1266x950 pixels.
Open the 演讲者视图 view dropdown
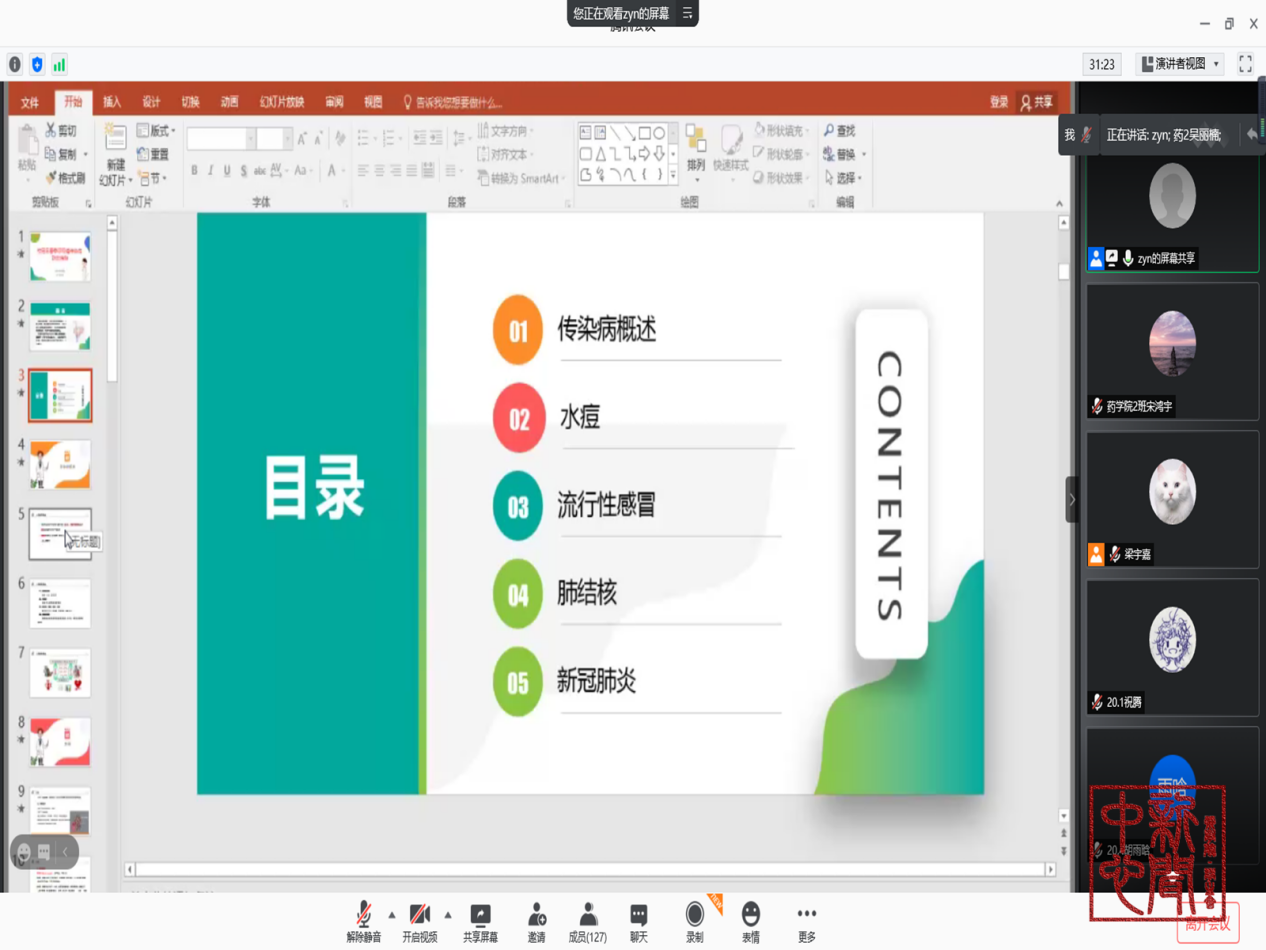coord(1181,64)
